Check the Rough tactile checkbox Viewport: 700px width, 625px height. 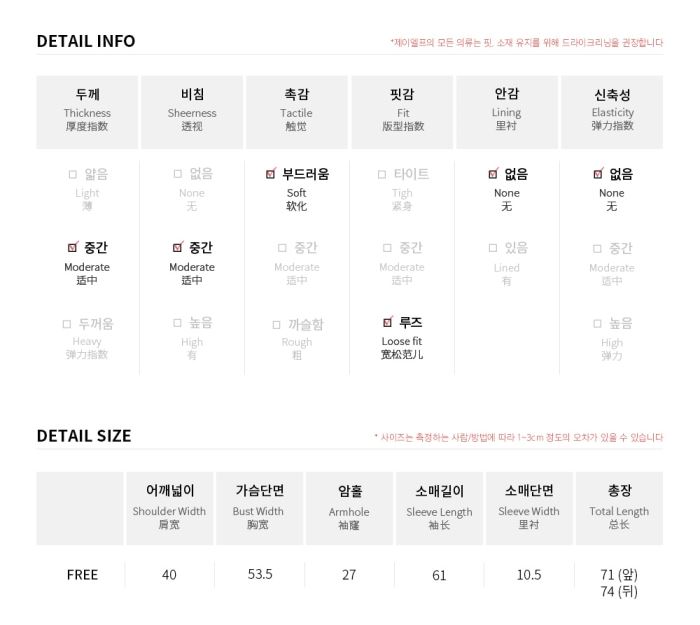276,325
